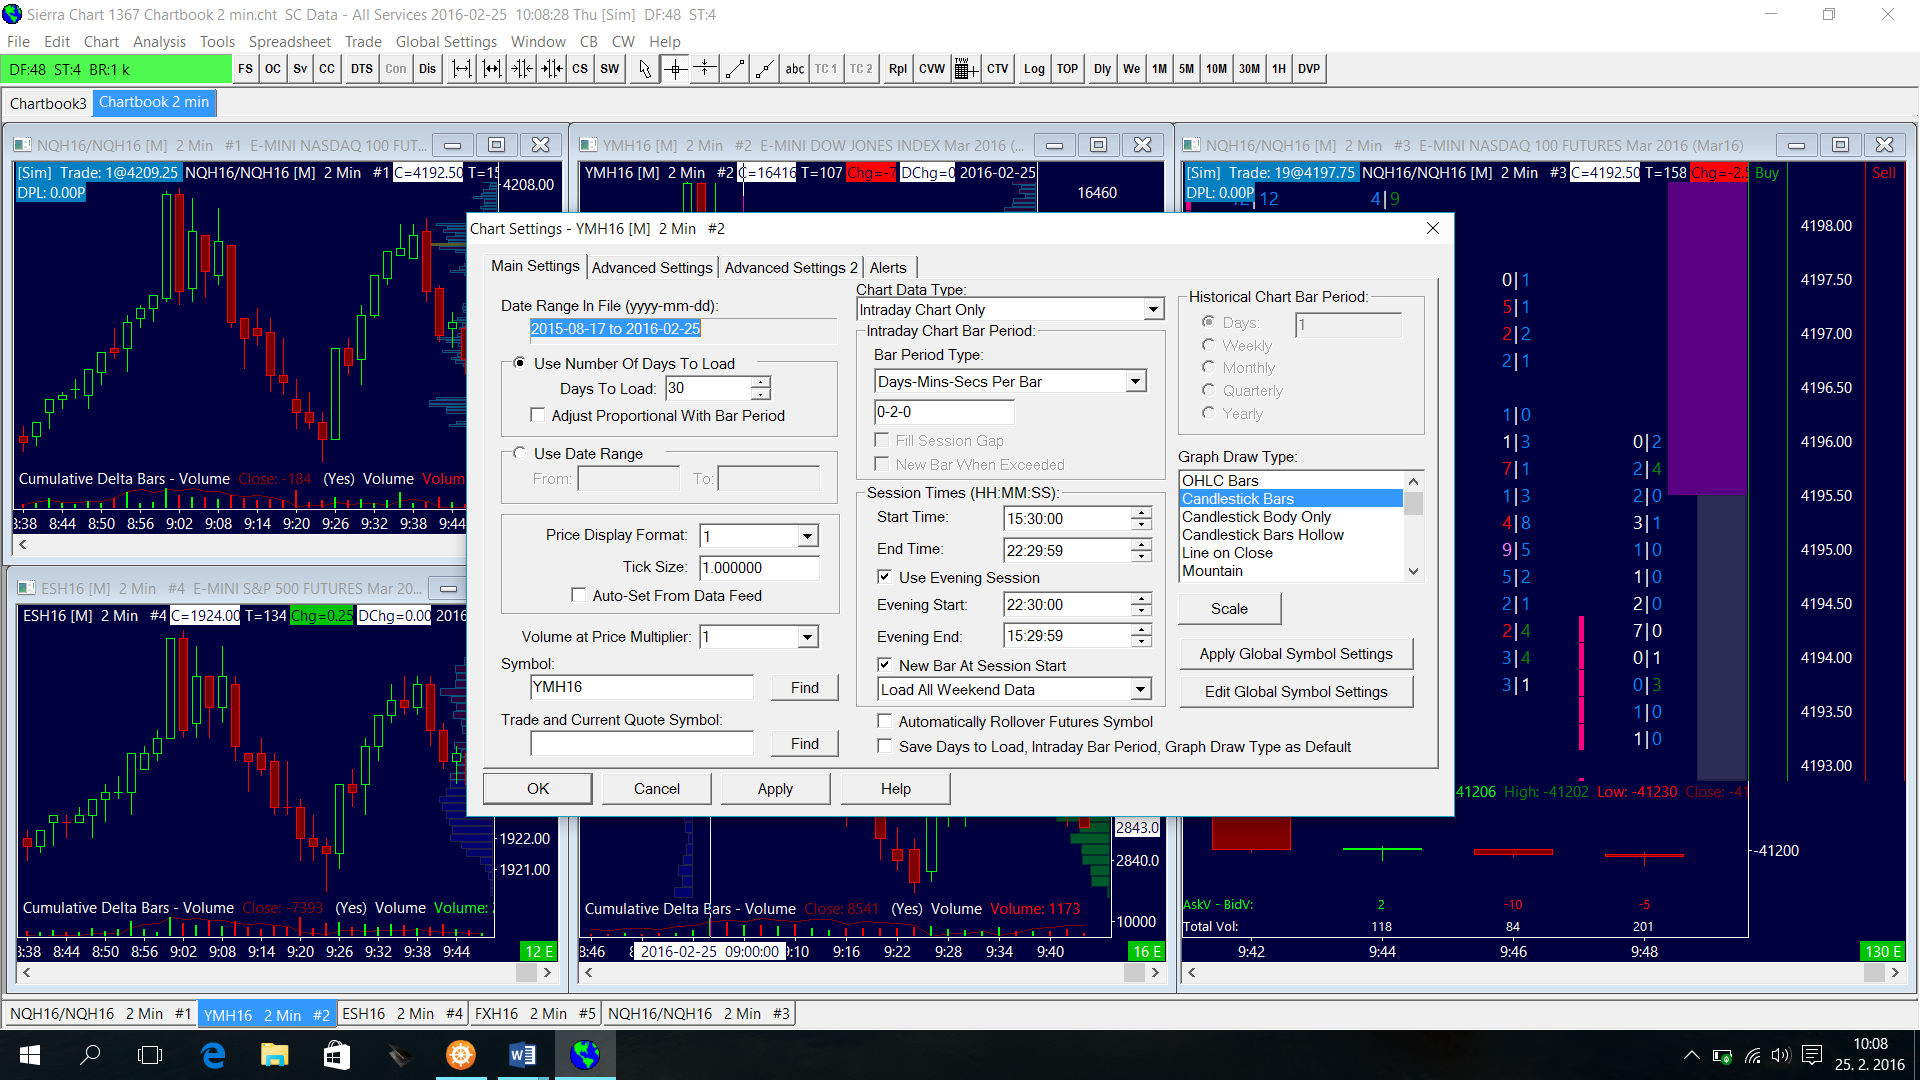
Task: Click the abc text drawing tool
Action: click(x=794, y=69)
